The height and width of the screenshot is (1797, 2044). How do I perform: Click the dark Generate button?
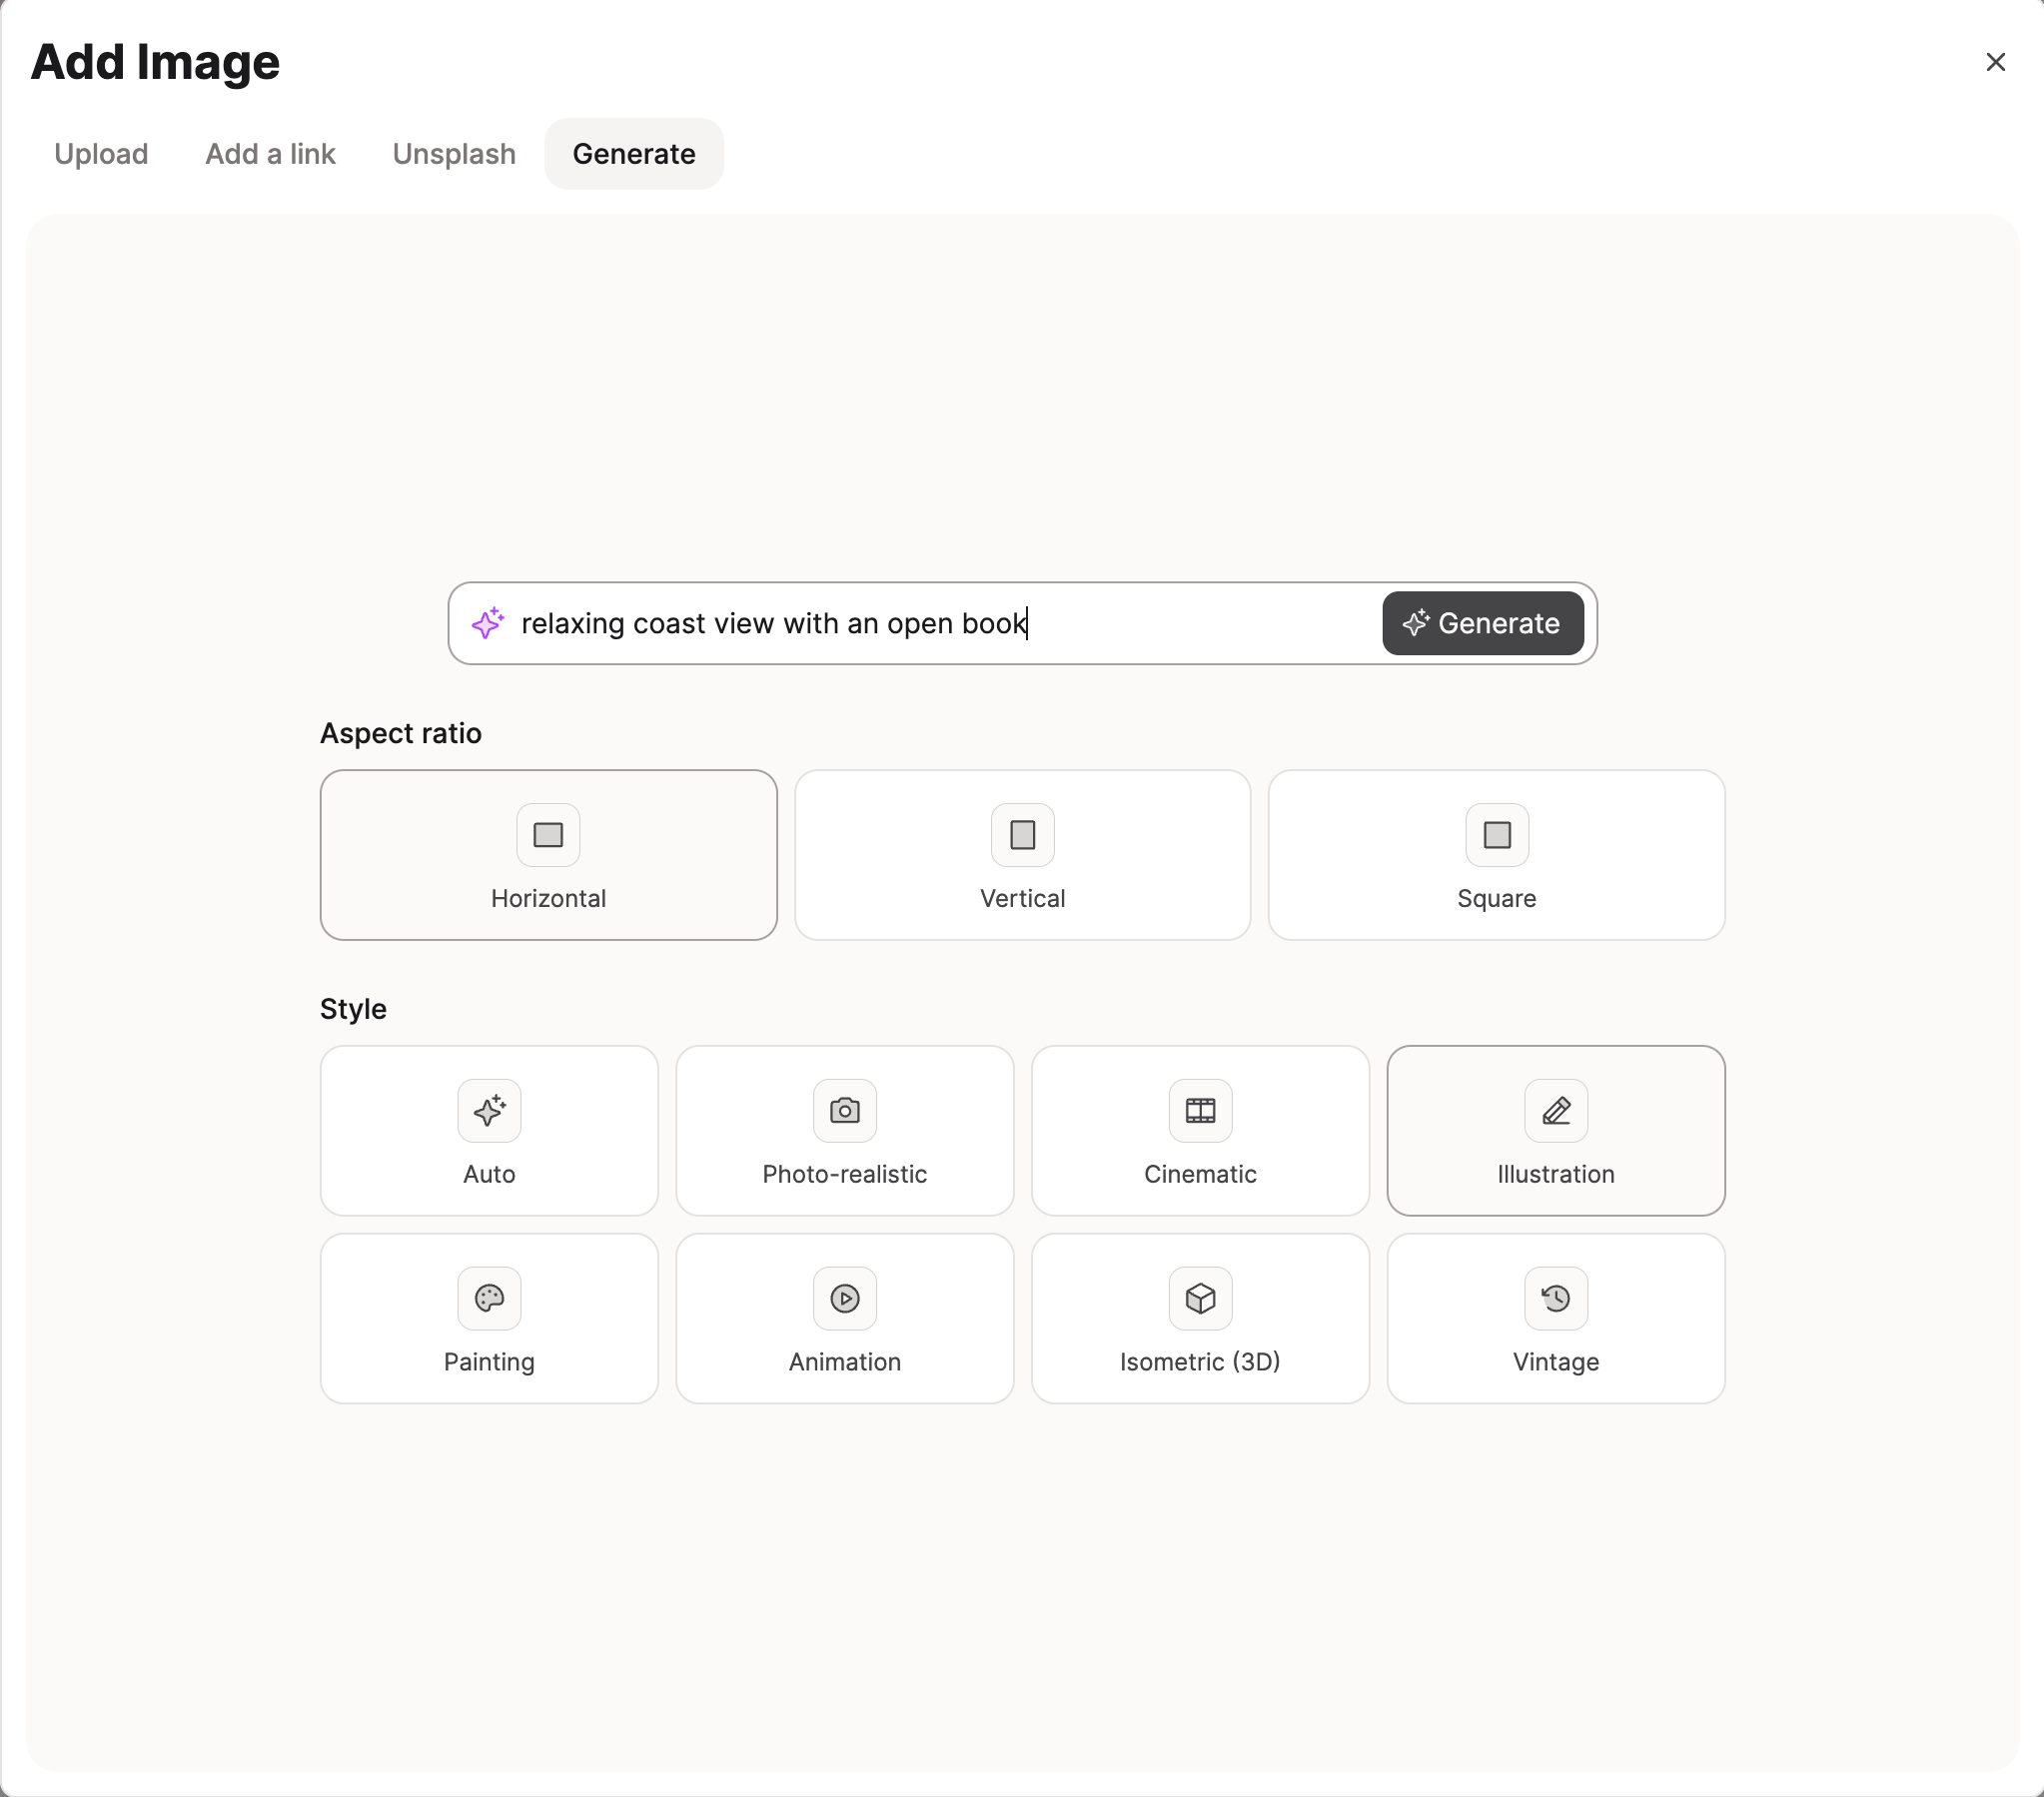pyautogui.click(x=1482, y=623)
